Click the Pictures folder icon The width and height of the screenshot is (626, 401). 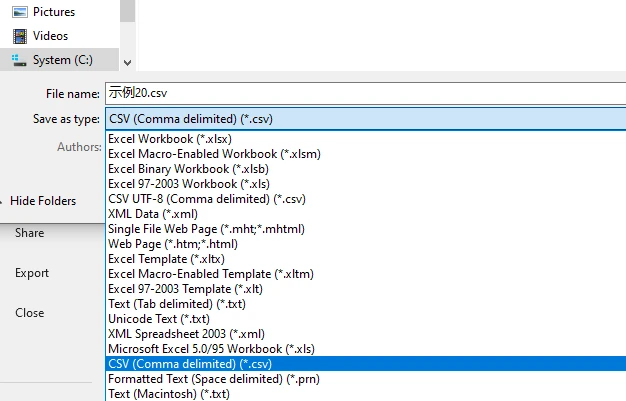coord(20,12)
